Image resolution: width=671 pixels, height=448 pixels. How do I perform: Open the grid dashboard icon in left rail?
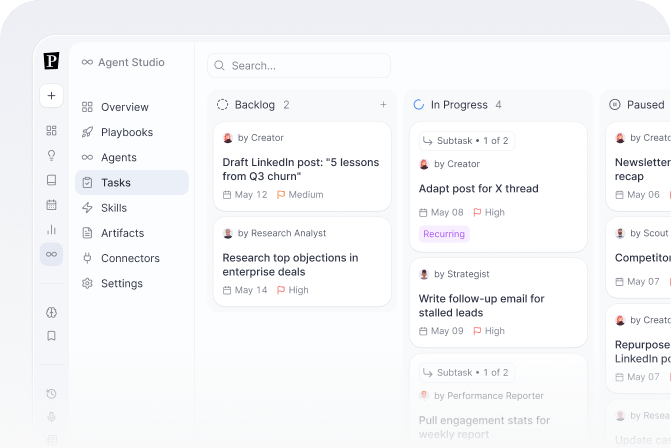point(51,131)
